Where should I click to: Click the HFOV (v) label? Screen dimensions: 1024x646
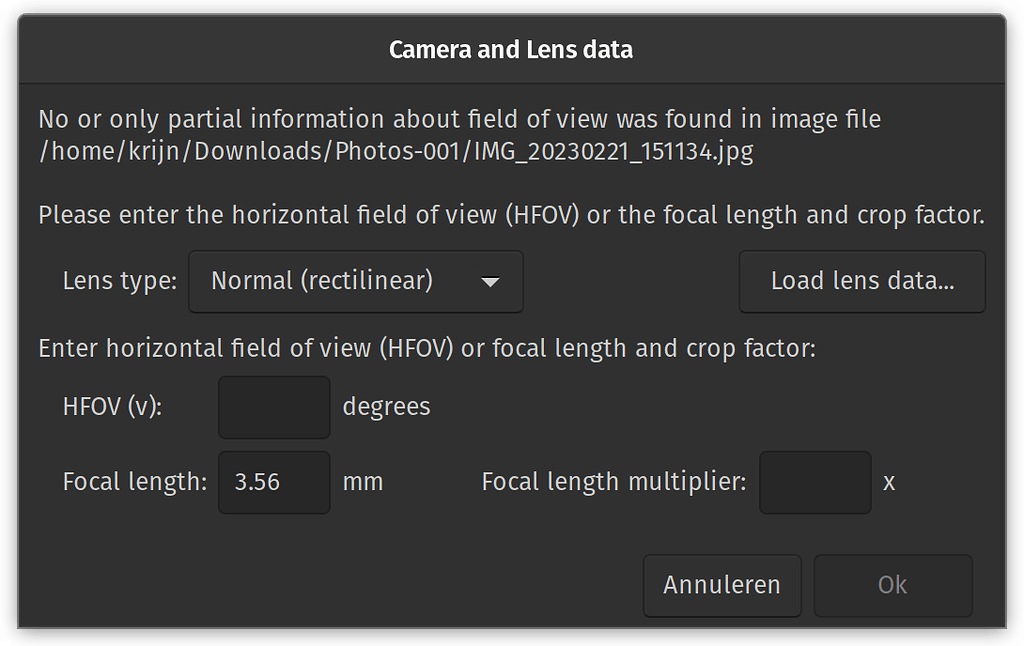click(111, 407)
